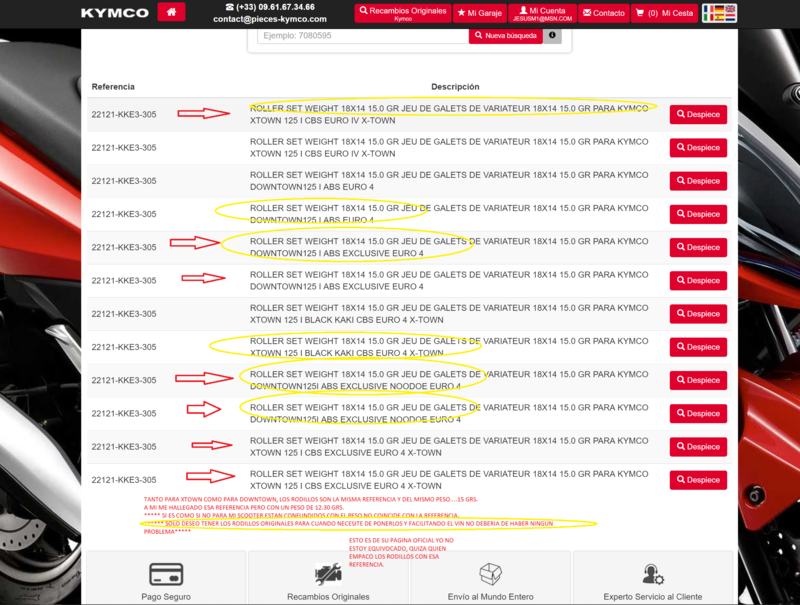Open Mi Cuenta account menu
The width and height of the screenshot is (800, 605).
pyautogui.click(x=542, y=13)
